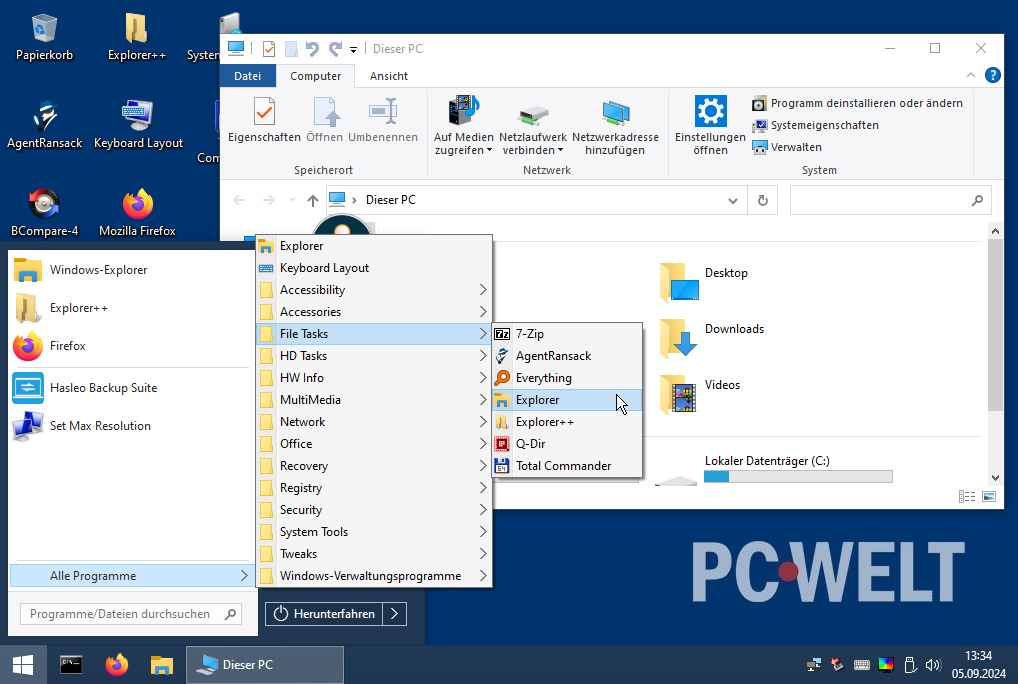Open Einstellungen via the gear icon
1018x684 pixels.
[710, 126]
